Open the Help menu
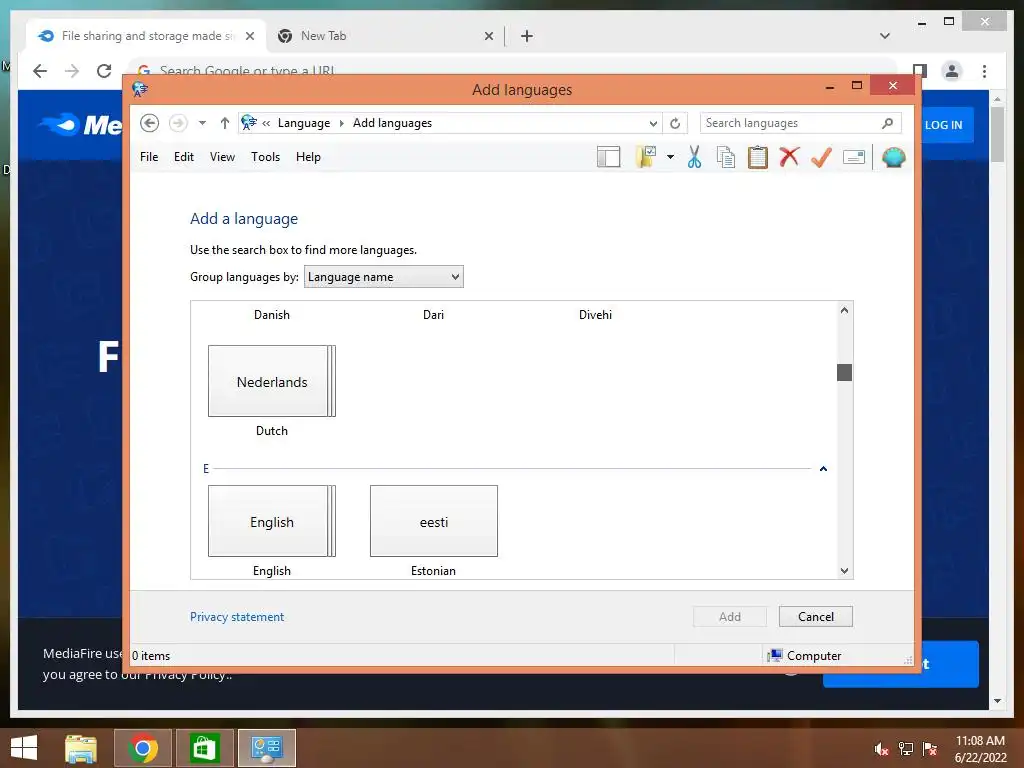This screenshot has height=768, width=1024. click(x=308, y=157)
